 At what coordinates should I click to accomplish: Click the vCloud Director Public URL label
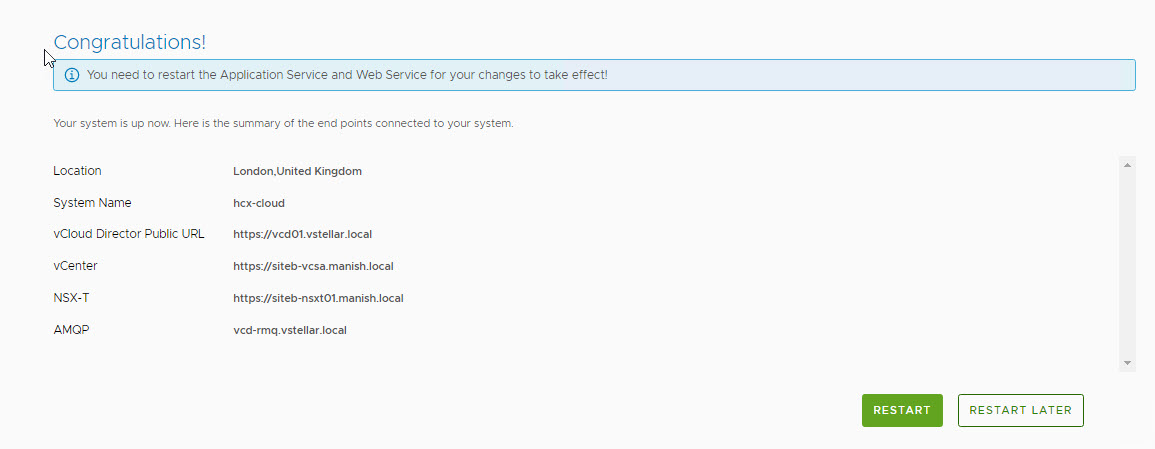128,234
